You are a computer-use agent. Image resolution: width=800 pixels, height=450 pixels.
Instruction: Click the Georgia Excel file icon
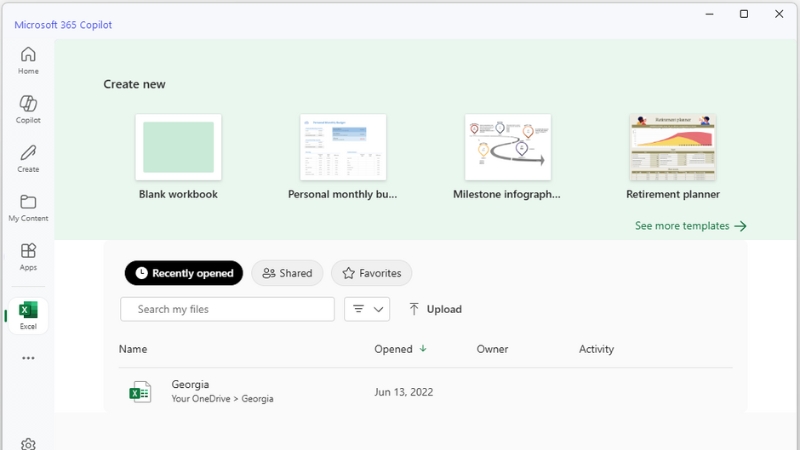(x=140, y=392)
